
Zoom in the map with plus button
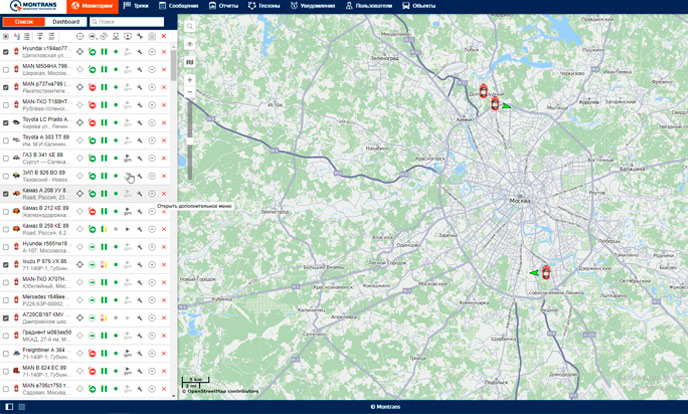(190, 80)
